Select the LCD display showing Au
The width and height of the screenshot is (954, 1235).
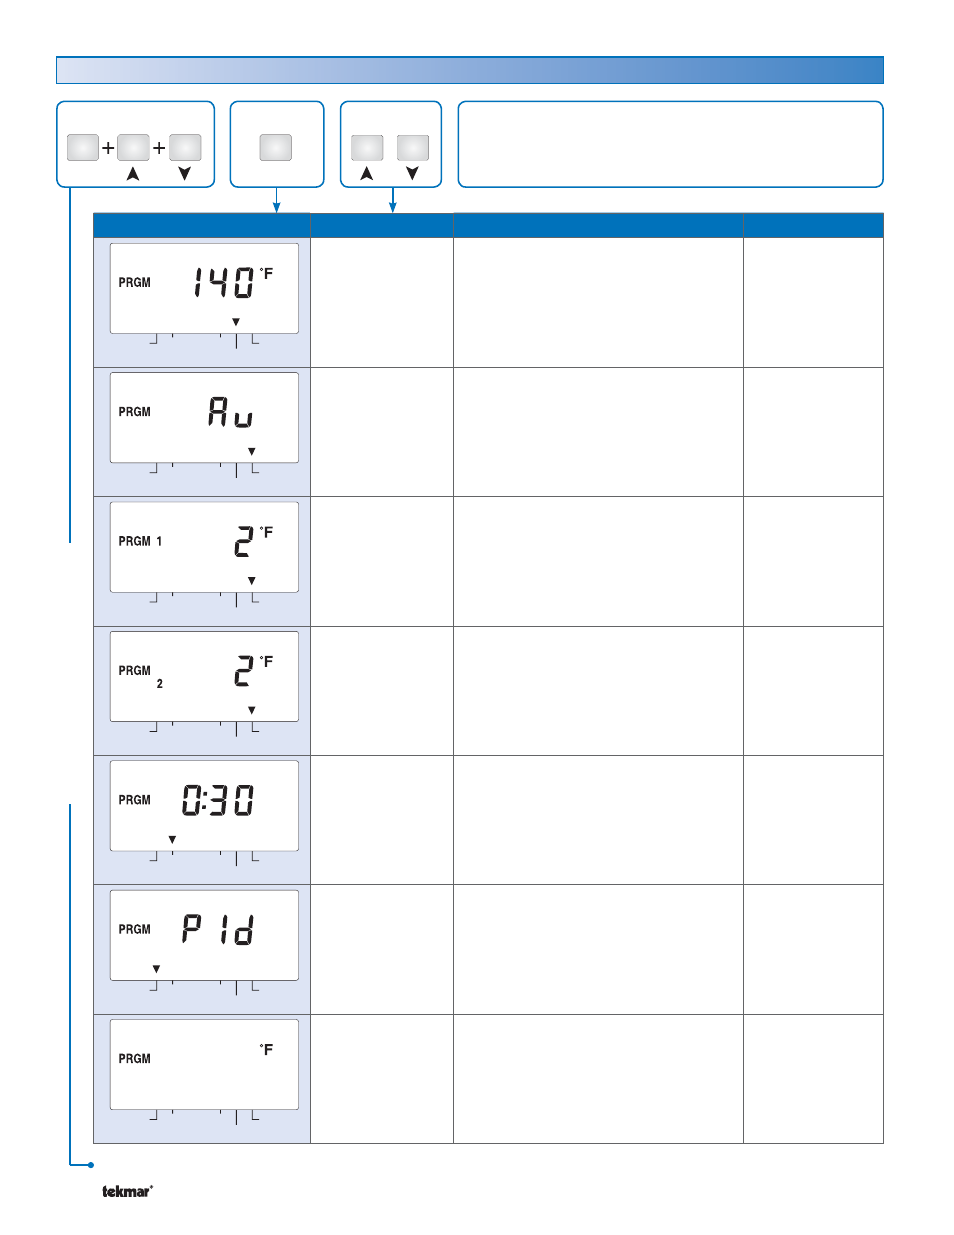(204, 417)
